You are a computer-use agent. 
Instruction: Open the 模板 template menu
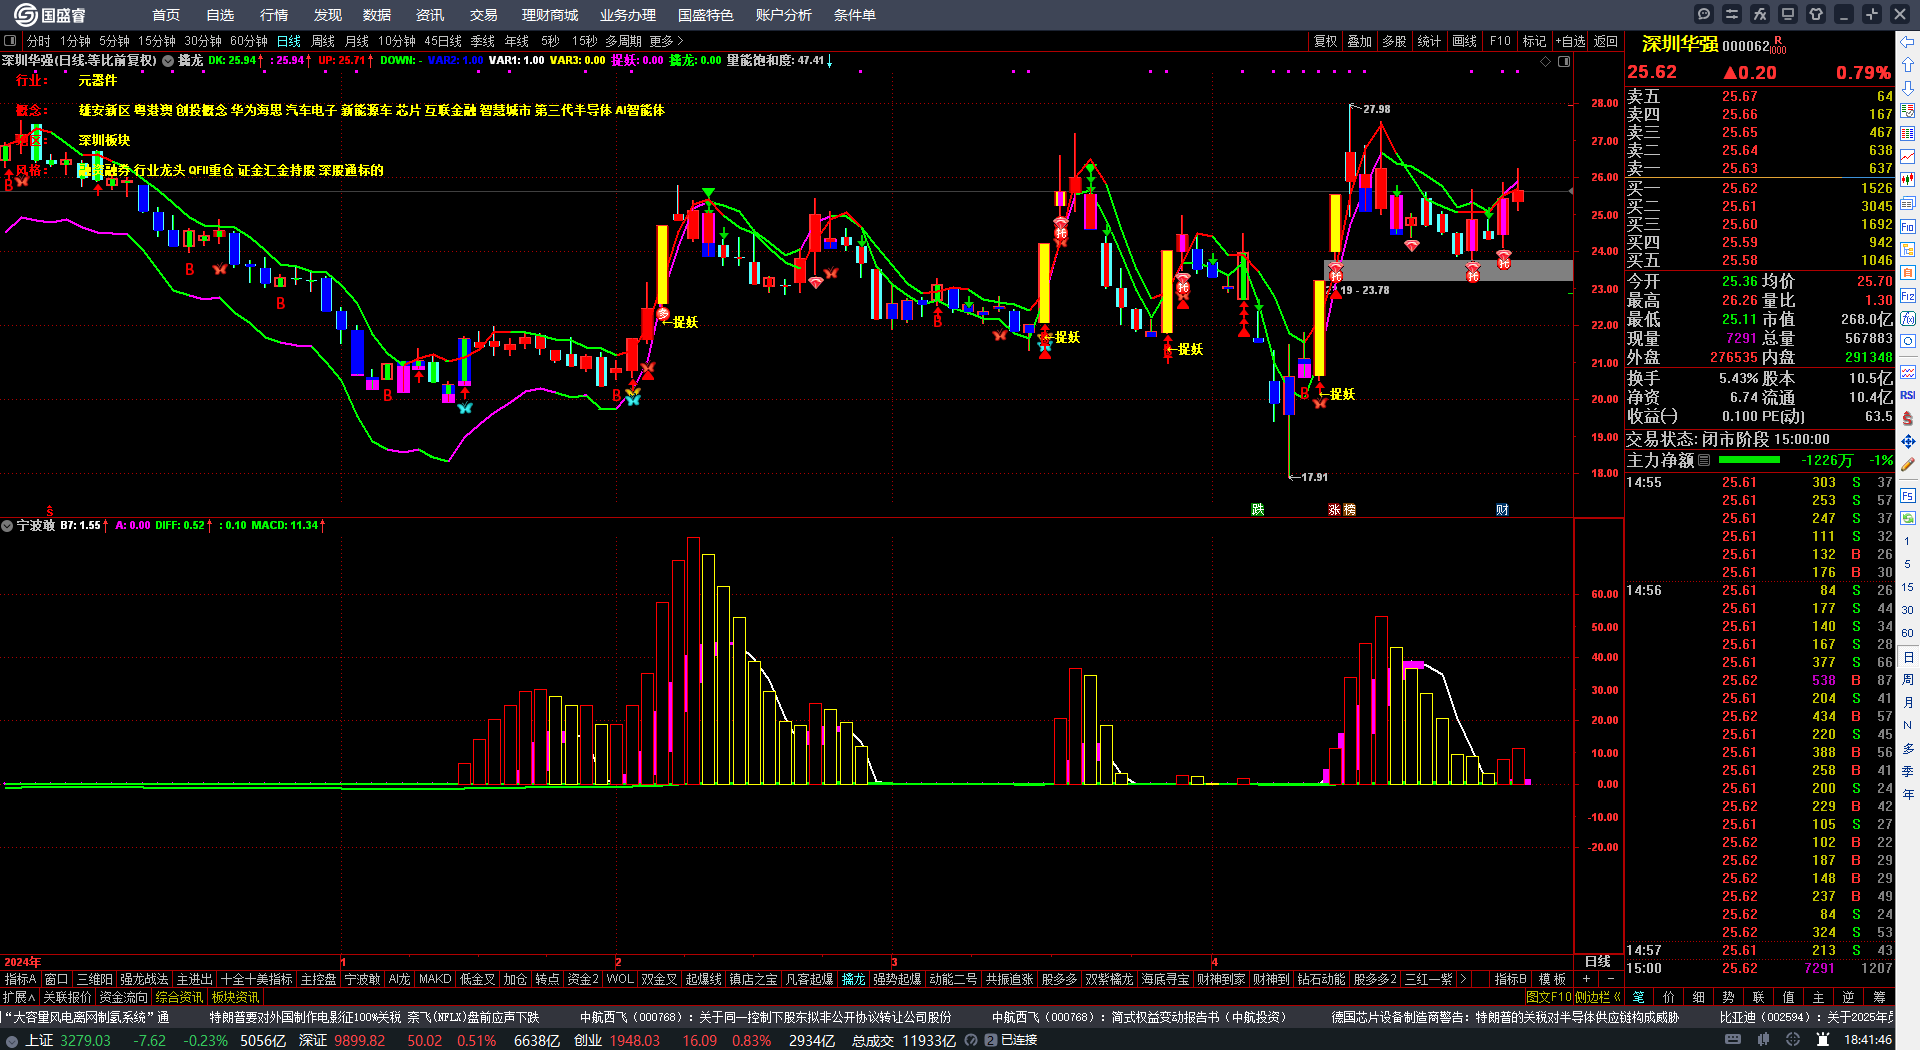tap(1552, 979)
